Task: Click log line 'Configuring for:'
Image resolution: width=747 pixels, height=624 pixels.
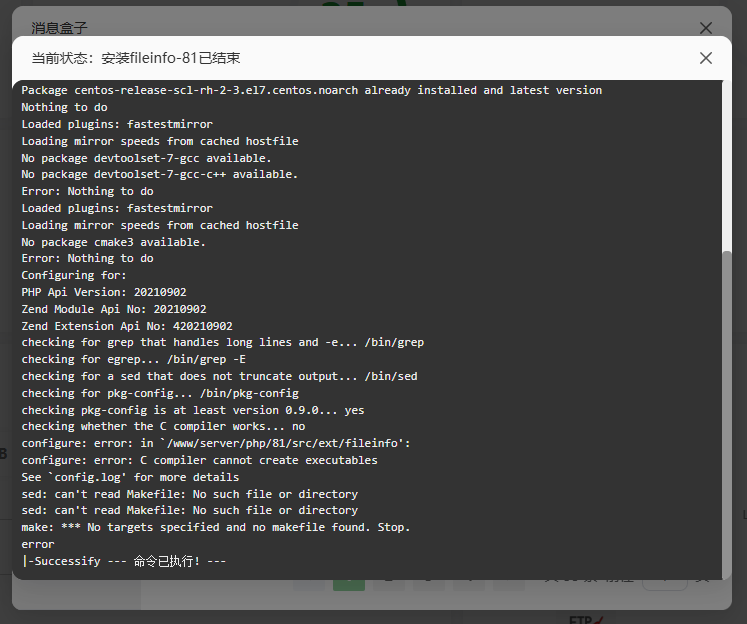Action: click(x=74, y=275)
